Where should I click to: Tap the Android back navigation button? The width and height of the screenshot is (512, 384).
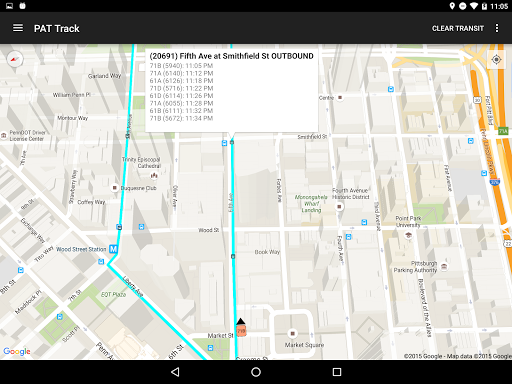(175, 372)
